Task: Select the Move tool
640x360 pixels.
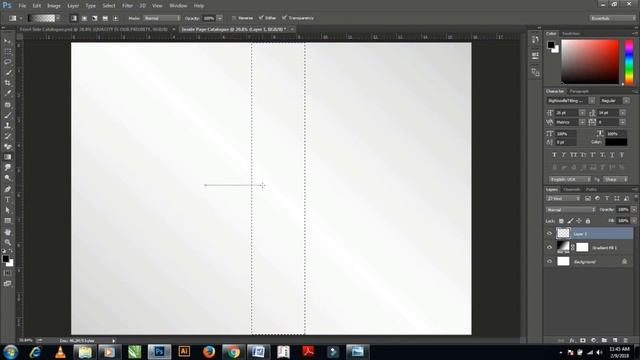Action: 7,41
